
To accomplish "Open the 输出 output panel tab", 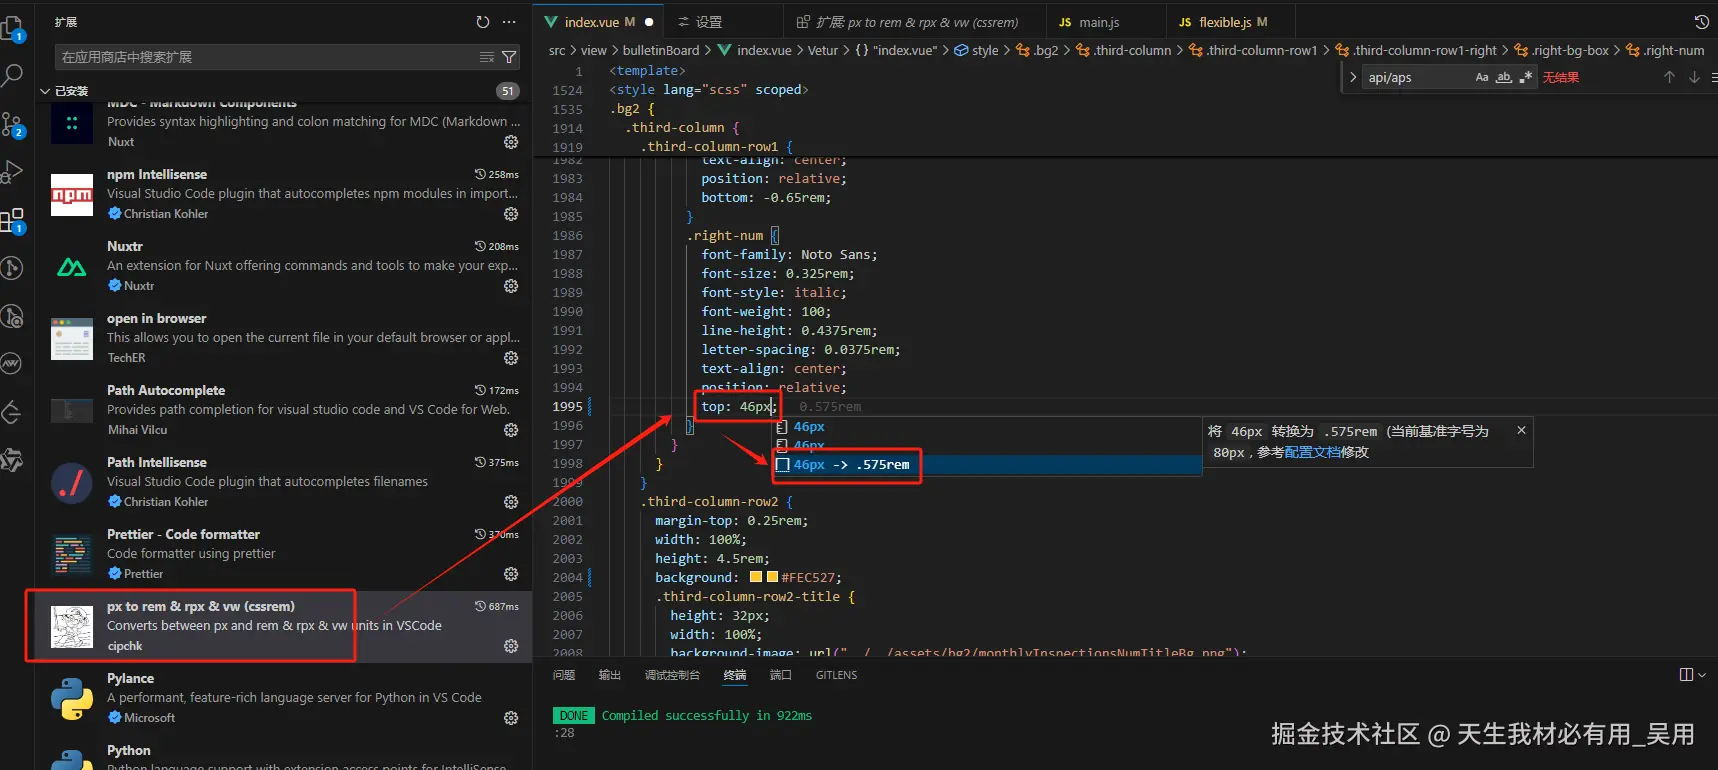I will [x=610, y=675].
